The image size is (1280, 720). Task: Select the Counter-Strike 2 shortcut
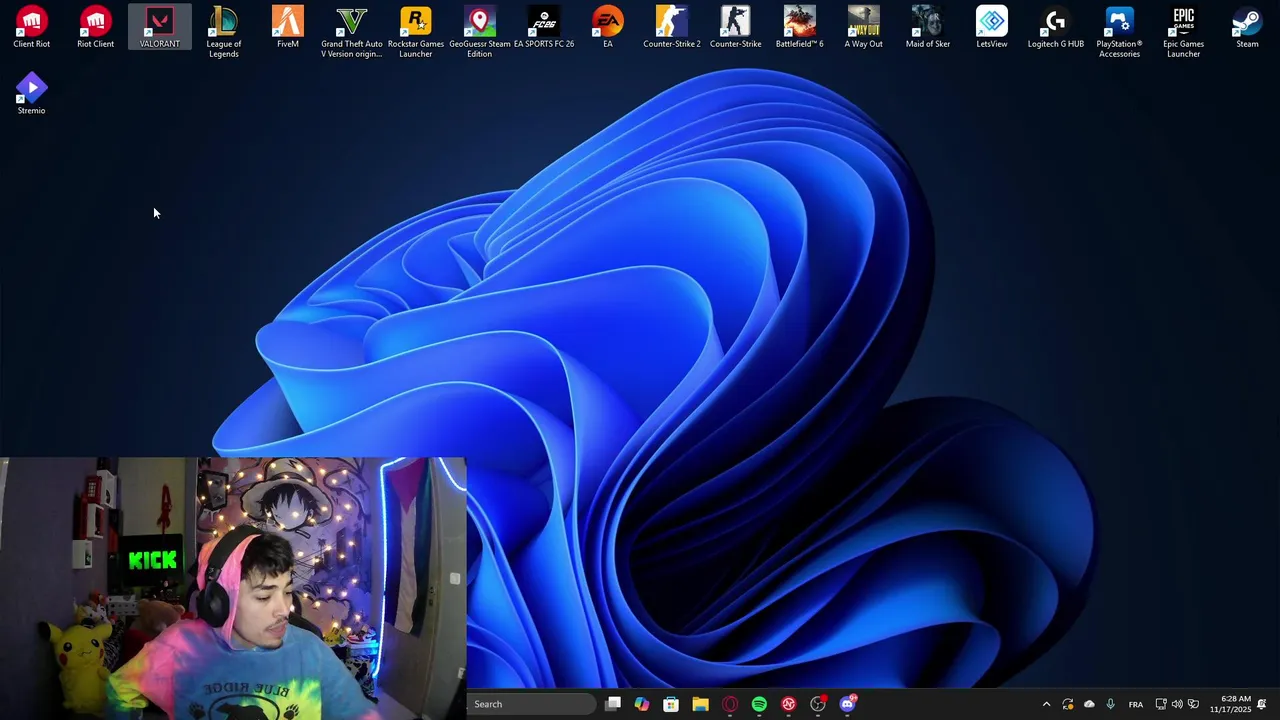coord(672,28)
